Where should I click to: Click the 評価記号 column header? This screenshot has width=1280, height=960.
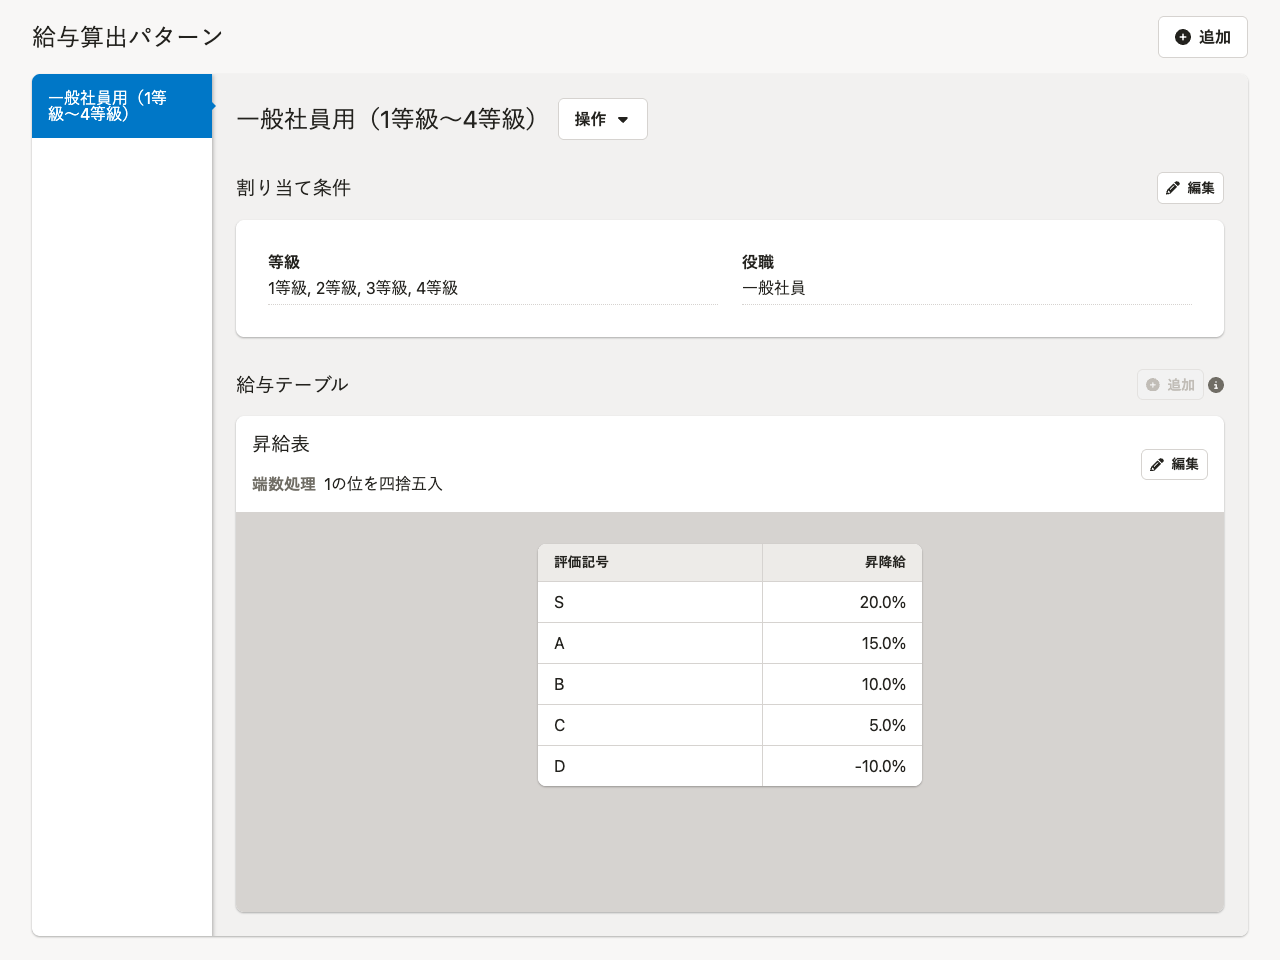tap(581, 562)
